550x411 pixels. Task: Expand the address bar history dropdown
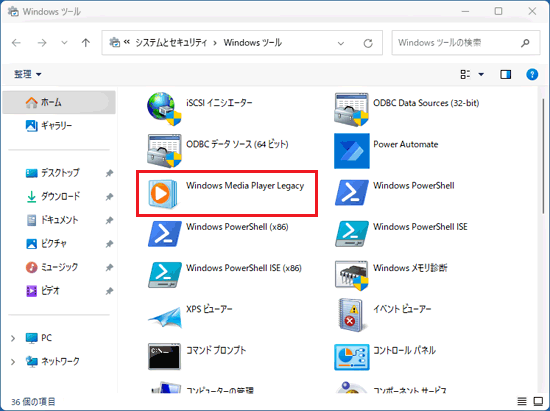(x=341, y=43)
